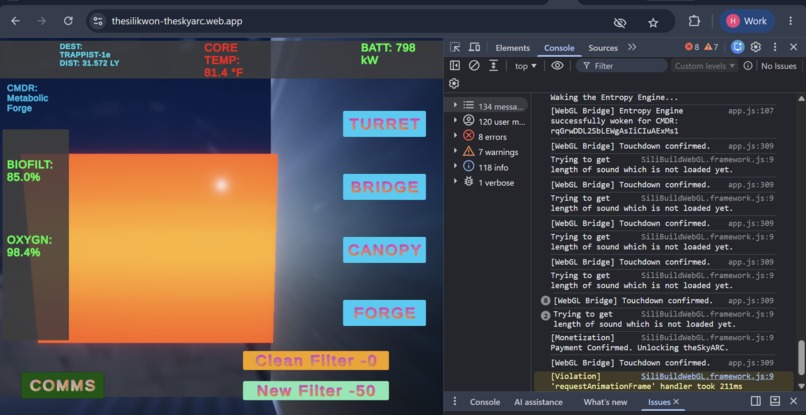Create a live expression with the eye icon
Viewport: 806px width, 415px height.
coord(557,65)
